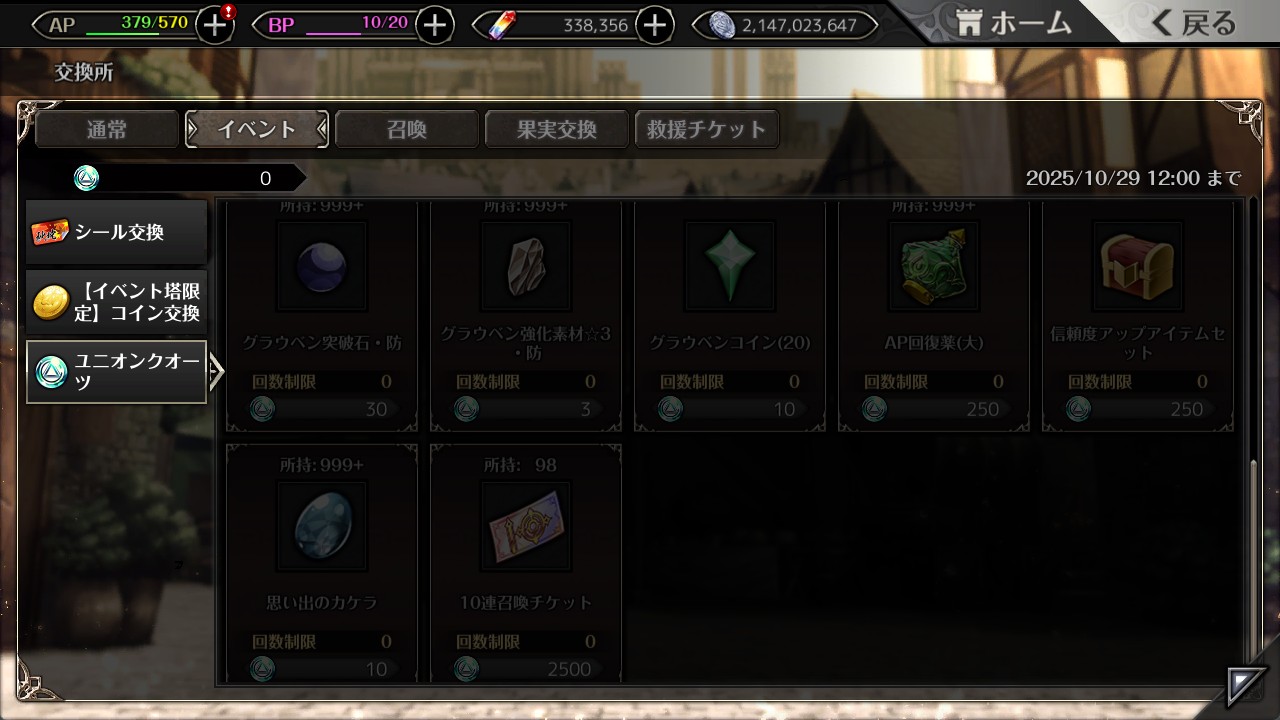1280x720 pixels.
Task: Tap the plus icon next to BP
Action: pyautogui.click(x=434, y=25)
